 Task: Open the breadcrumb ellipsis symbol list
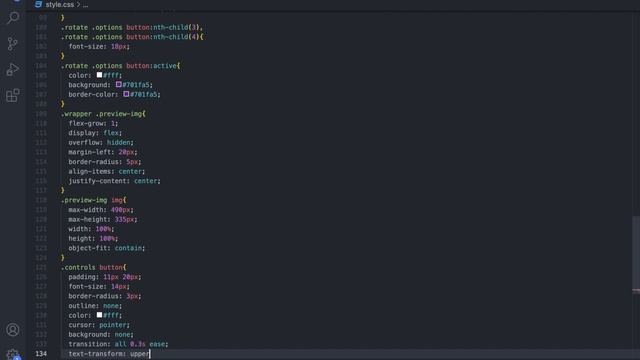(85, 5)
